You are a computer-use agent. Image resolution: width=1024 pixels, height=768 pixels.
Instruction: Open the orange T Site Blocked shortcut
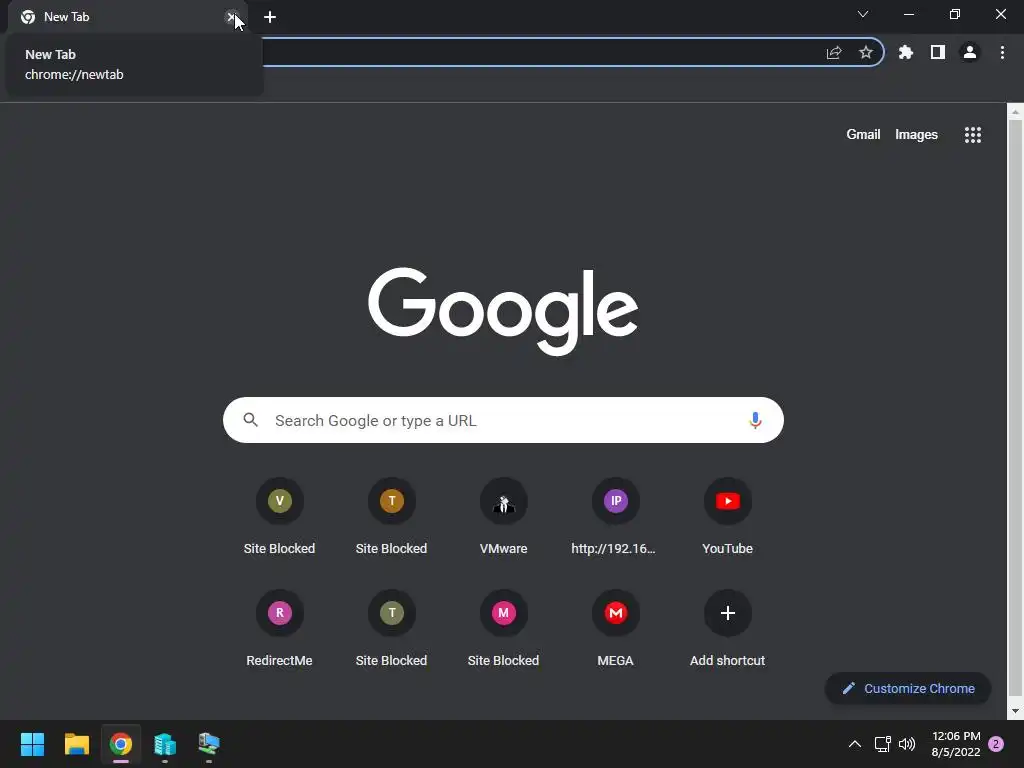[x=391, y=517]
